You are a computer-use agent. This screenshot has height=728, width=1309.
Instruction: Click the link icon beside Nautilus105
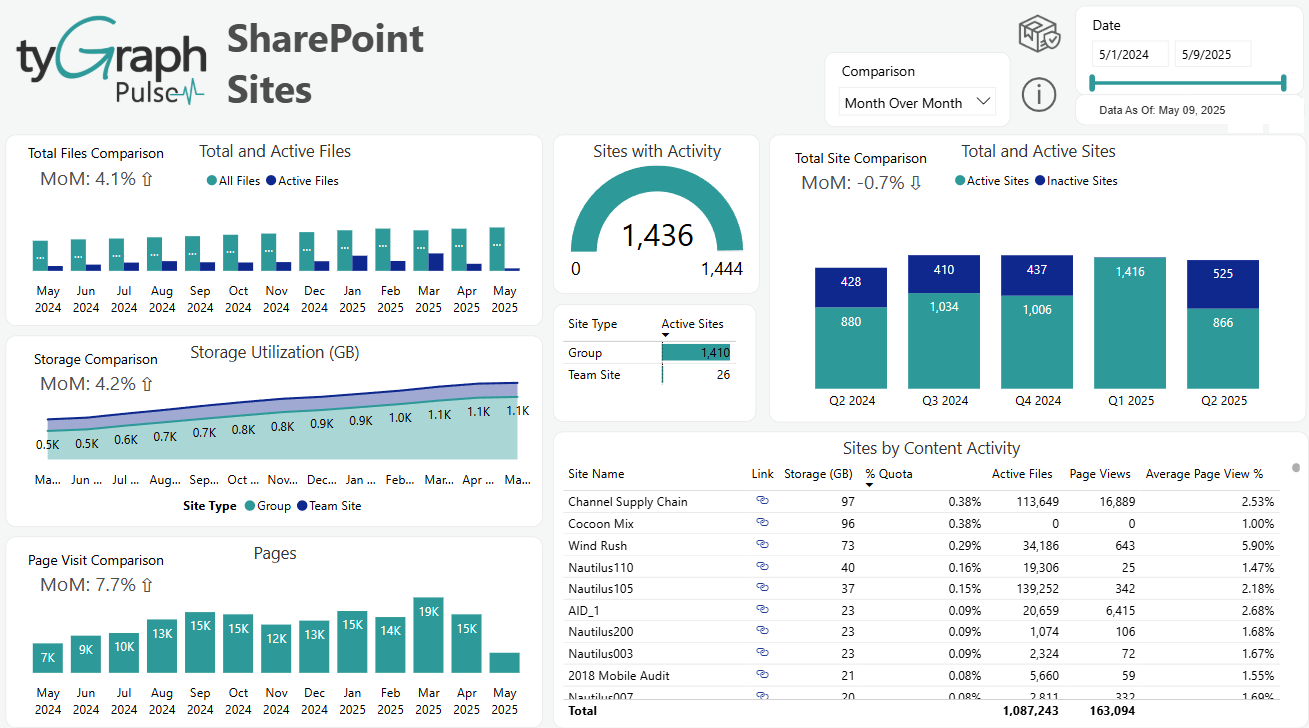click(x=762, y=588)
